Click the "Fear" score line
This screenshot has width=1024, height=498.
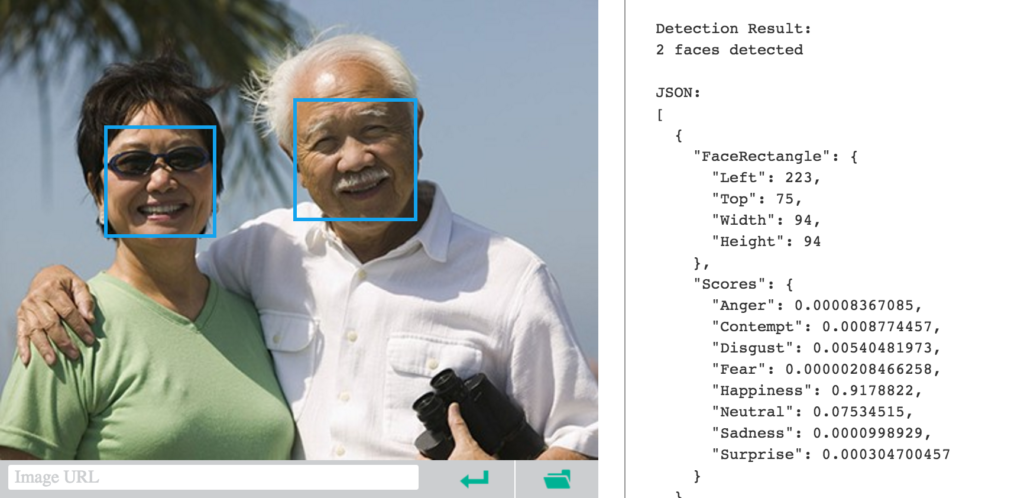click(826, 369)
